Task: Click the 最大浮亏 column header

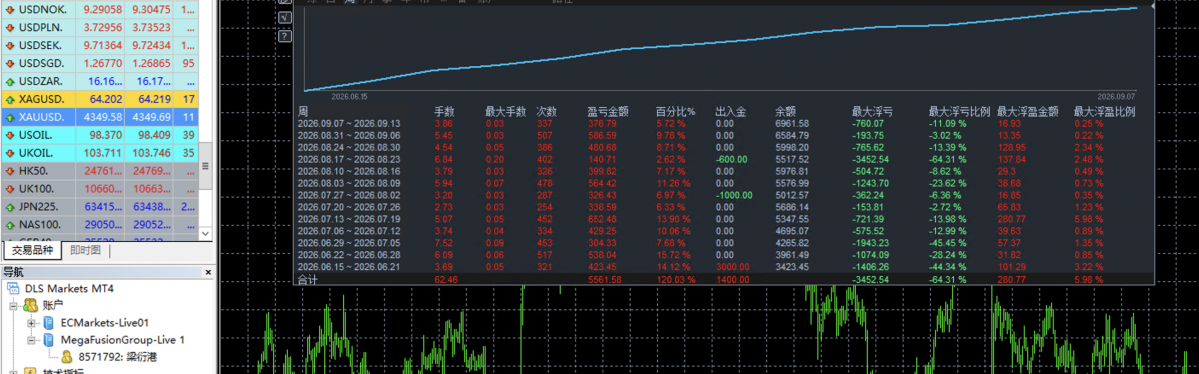Action: click(872, 111)
